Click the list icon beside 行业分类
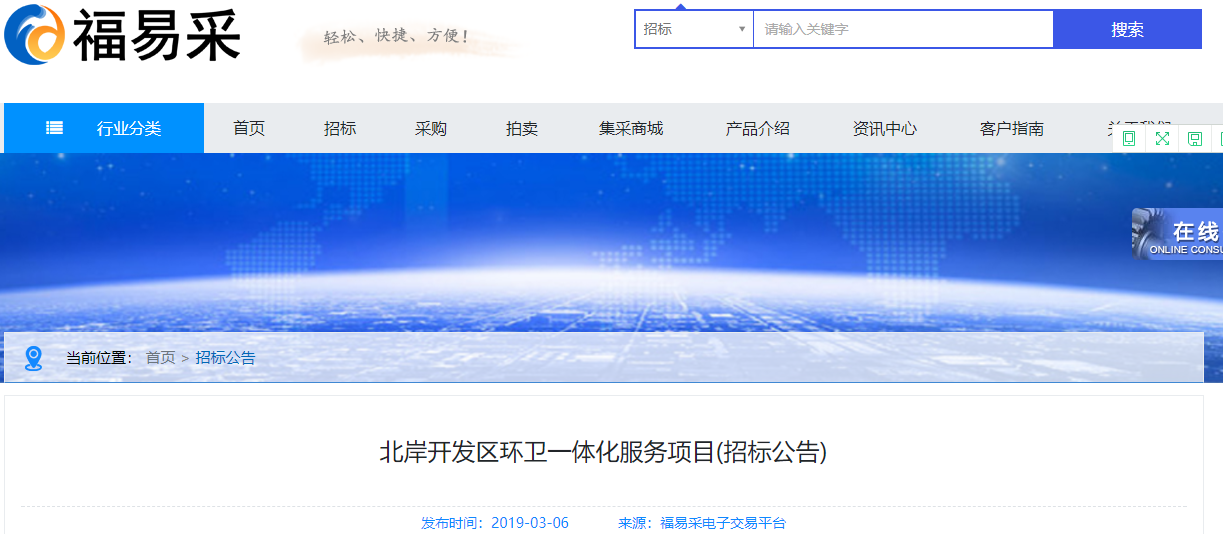The height and width of the screenshot is (534, 1223). pyautogui.click(x=55, y=128)
